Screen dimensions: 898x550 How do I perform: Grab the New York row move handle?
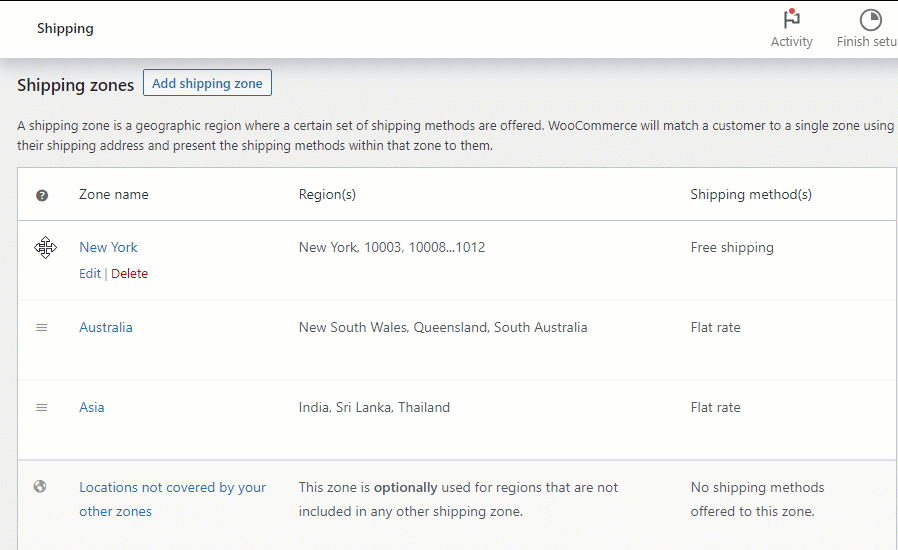coord(45,248)
